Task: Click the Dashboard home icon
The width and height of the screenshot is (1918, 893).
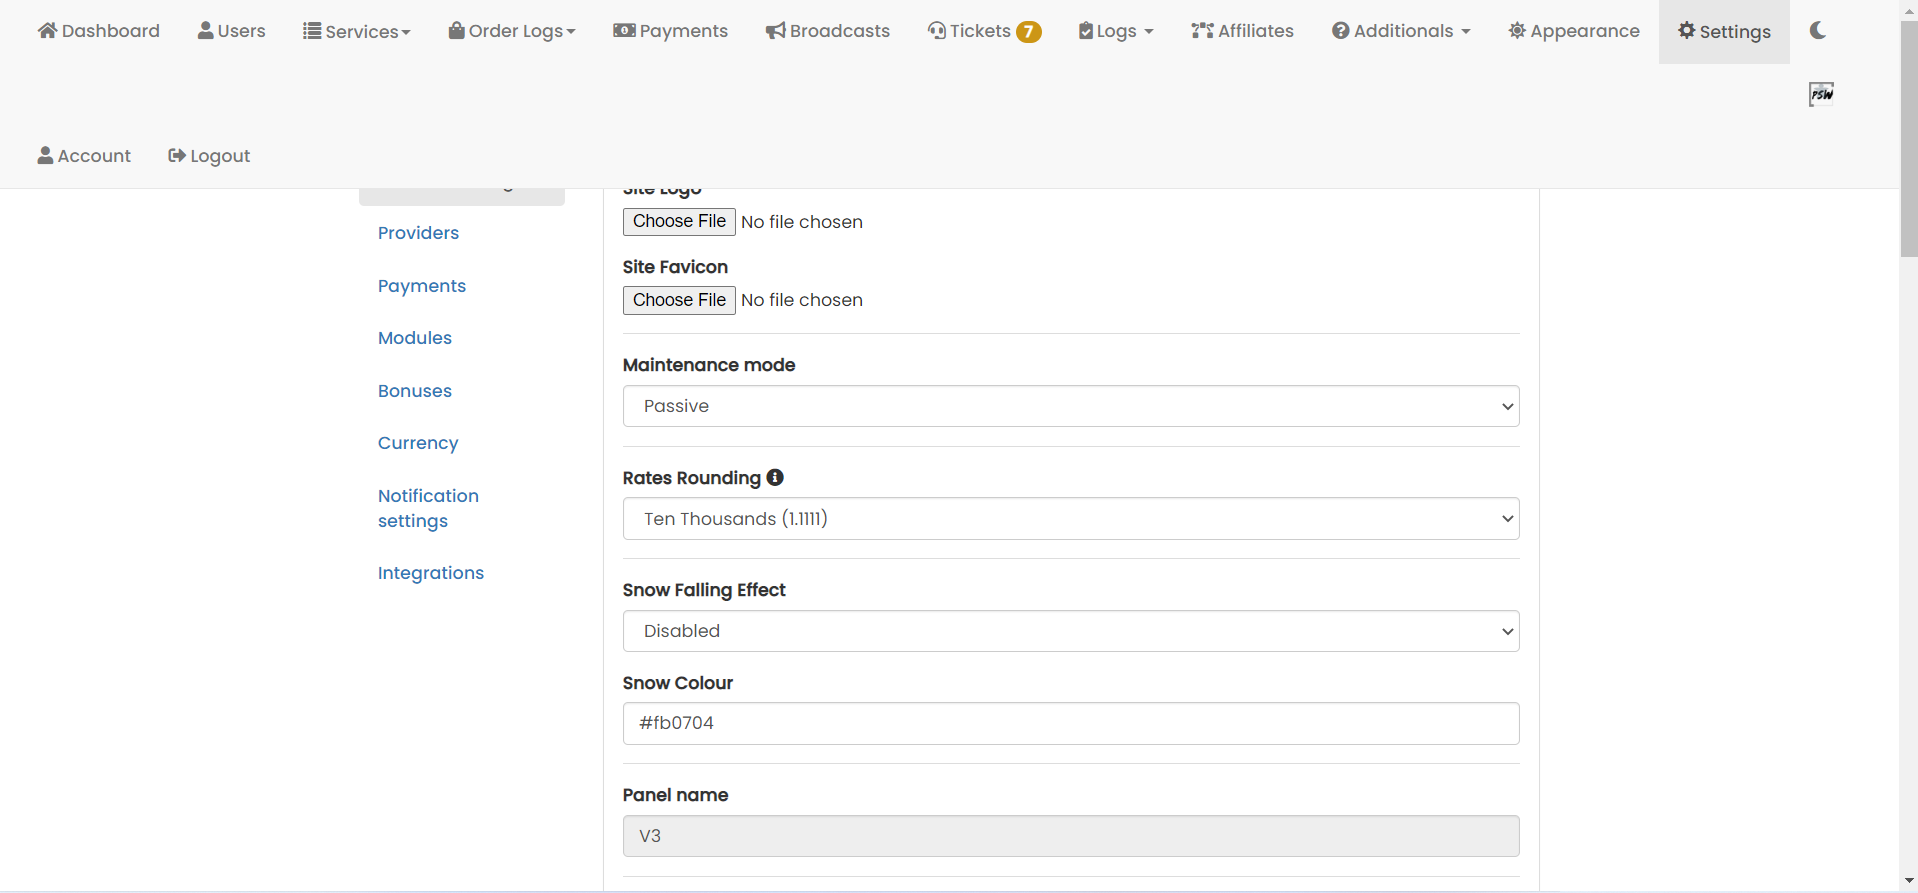Action: (47, 30)
